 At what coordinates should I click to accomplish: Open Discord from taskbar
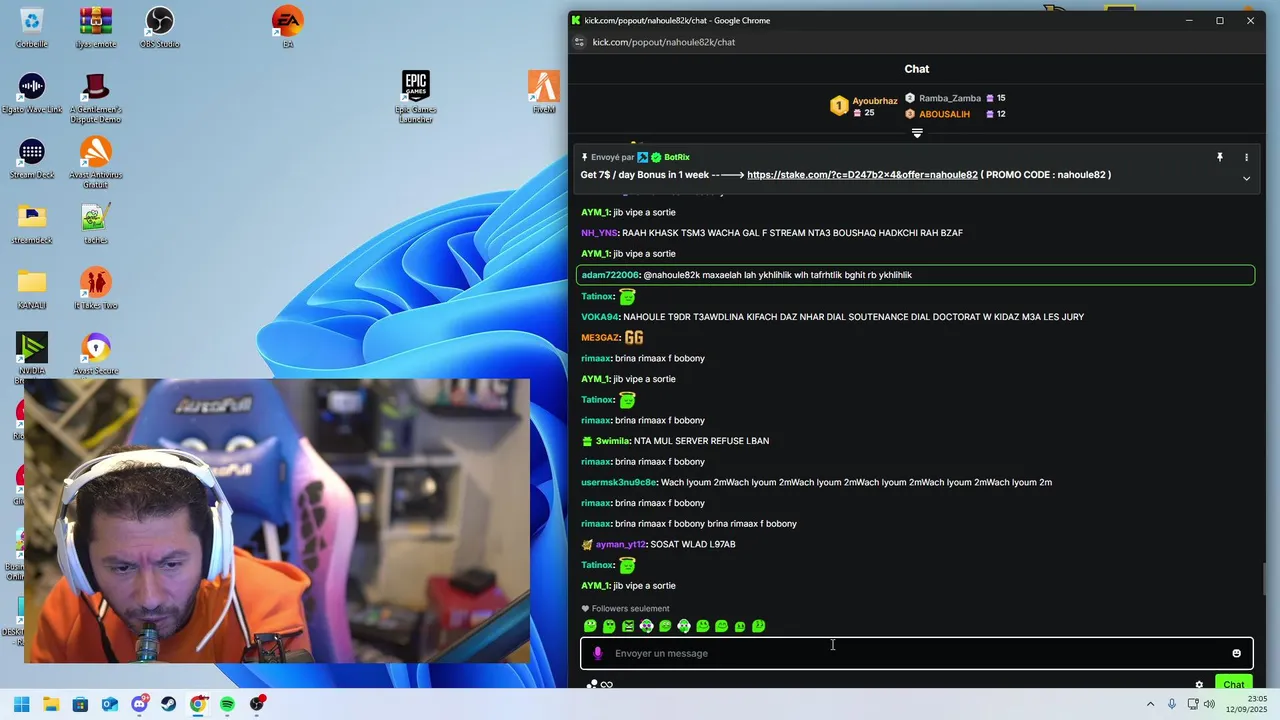[140, 704]
